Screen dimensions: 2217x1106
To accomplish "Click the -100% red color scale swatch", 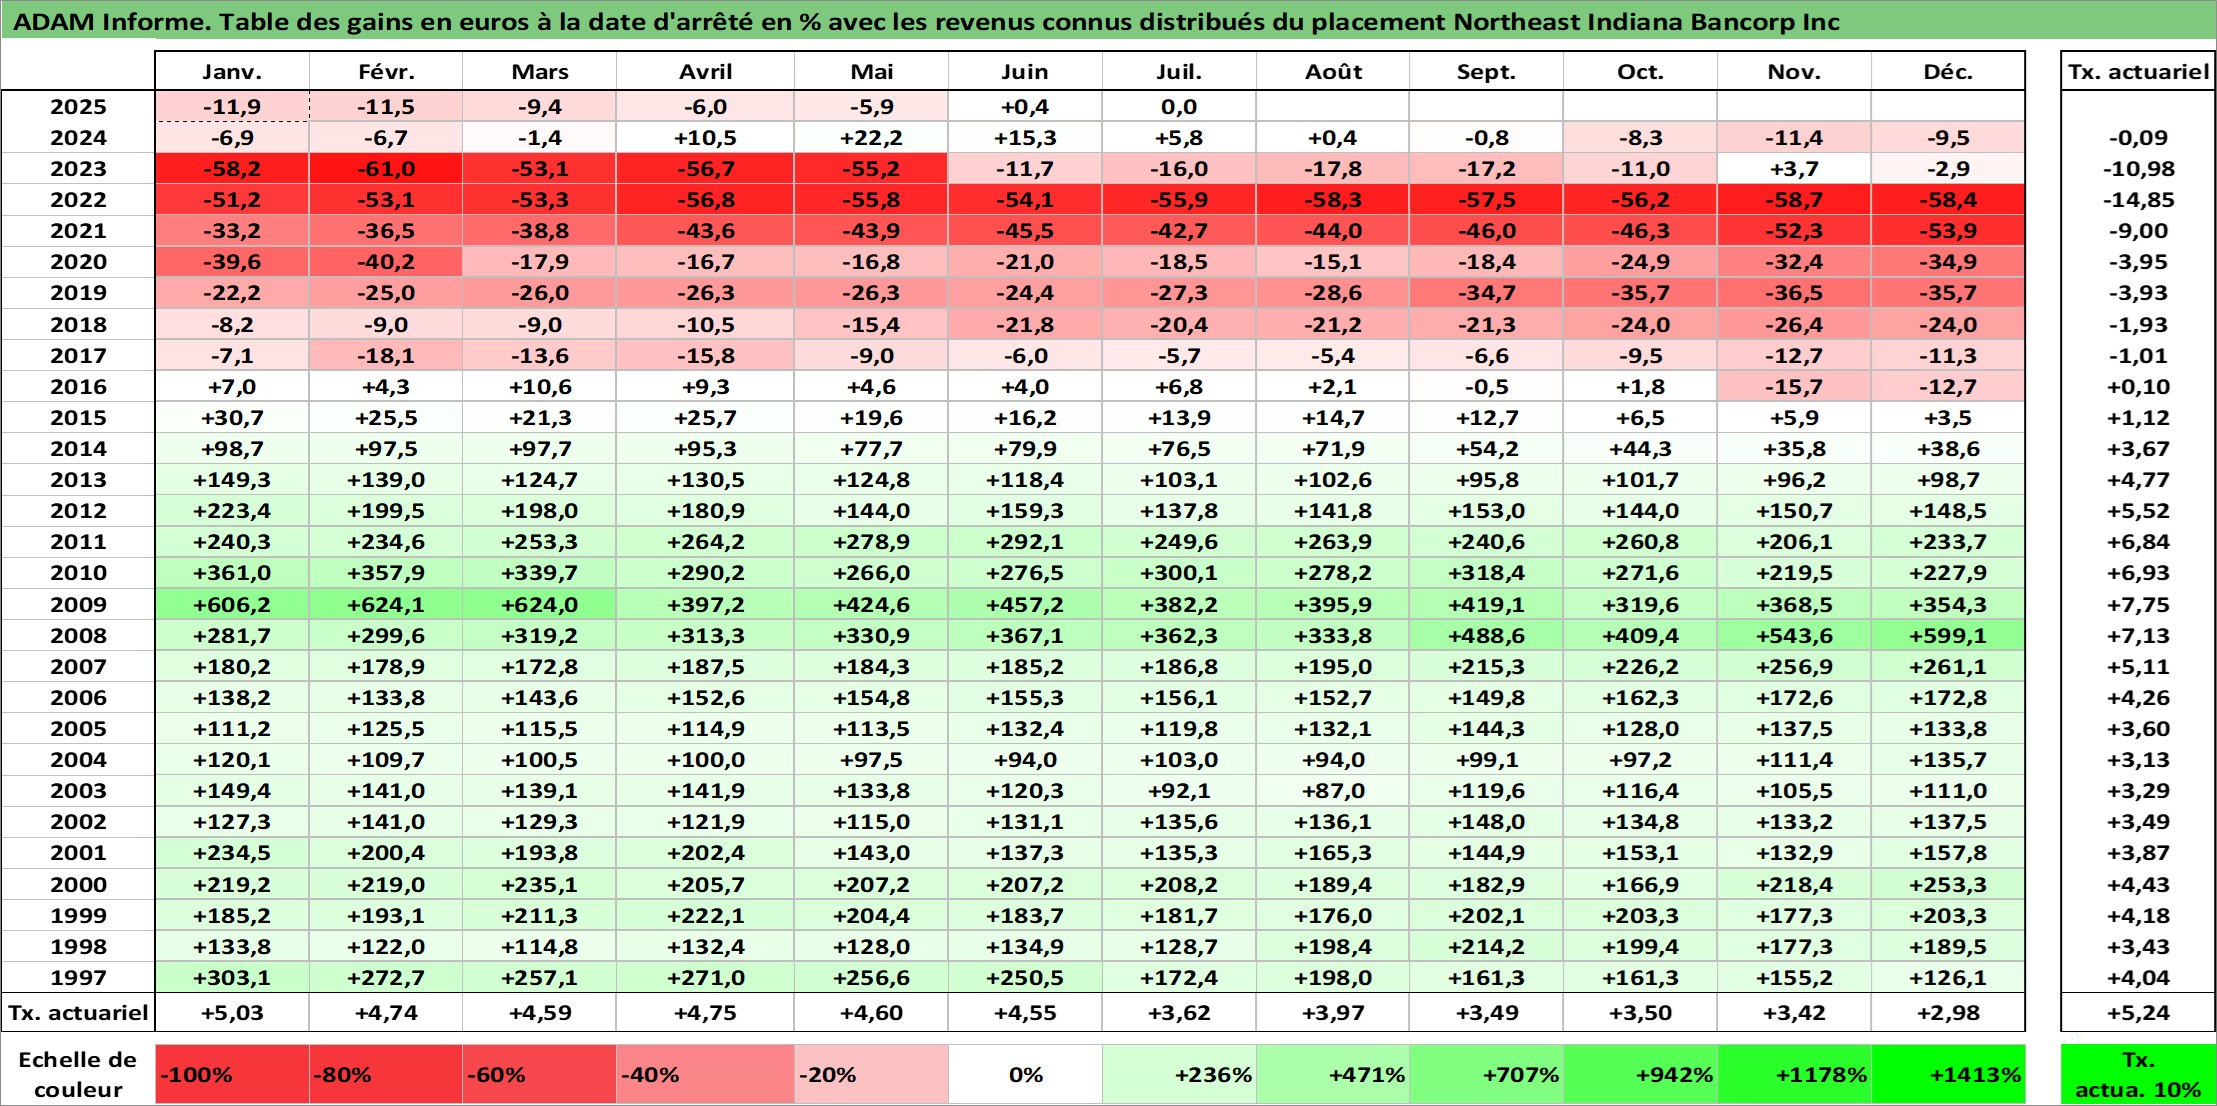I will (232, 1075).
